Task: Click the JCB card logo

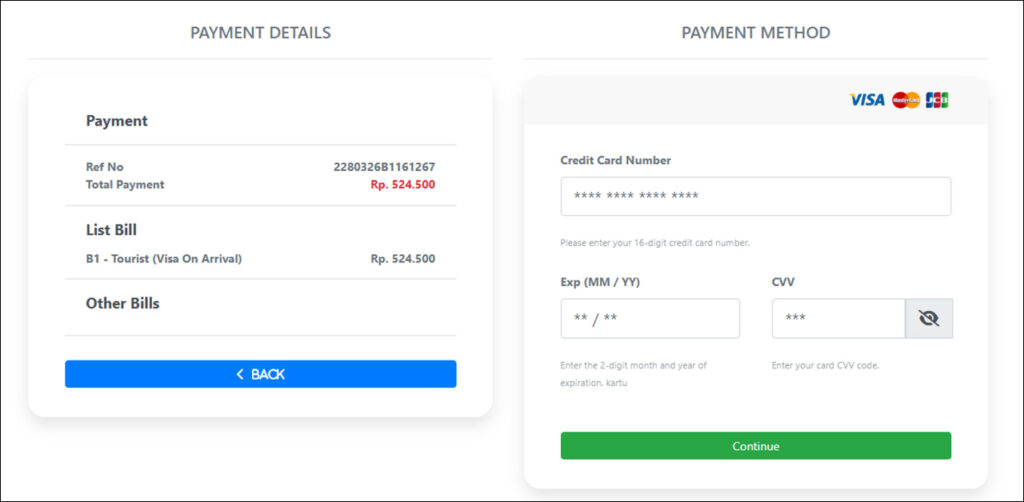Action: [937, 100]
